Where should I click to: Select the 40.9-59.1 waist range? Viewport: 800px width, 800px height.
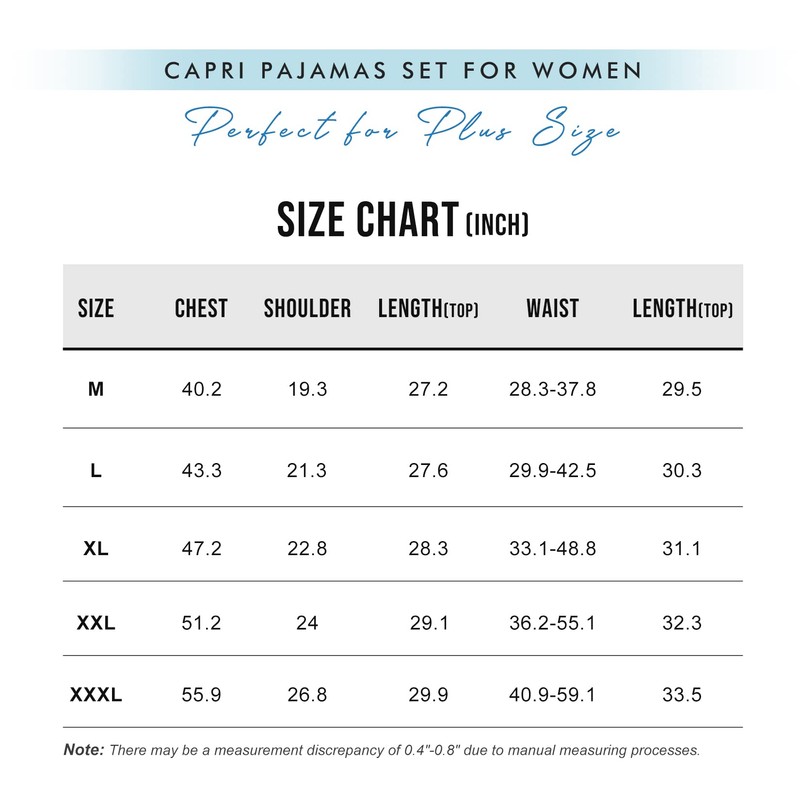(x=552, y=695)
